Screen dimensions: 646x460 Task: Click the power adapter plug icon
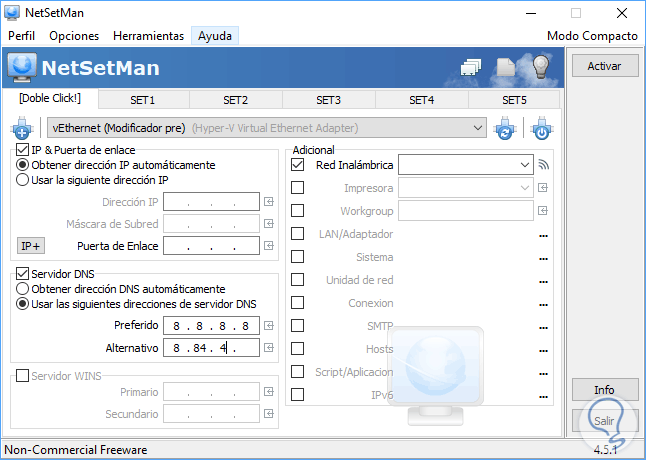pyautogui.click(x=542, y=128)
